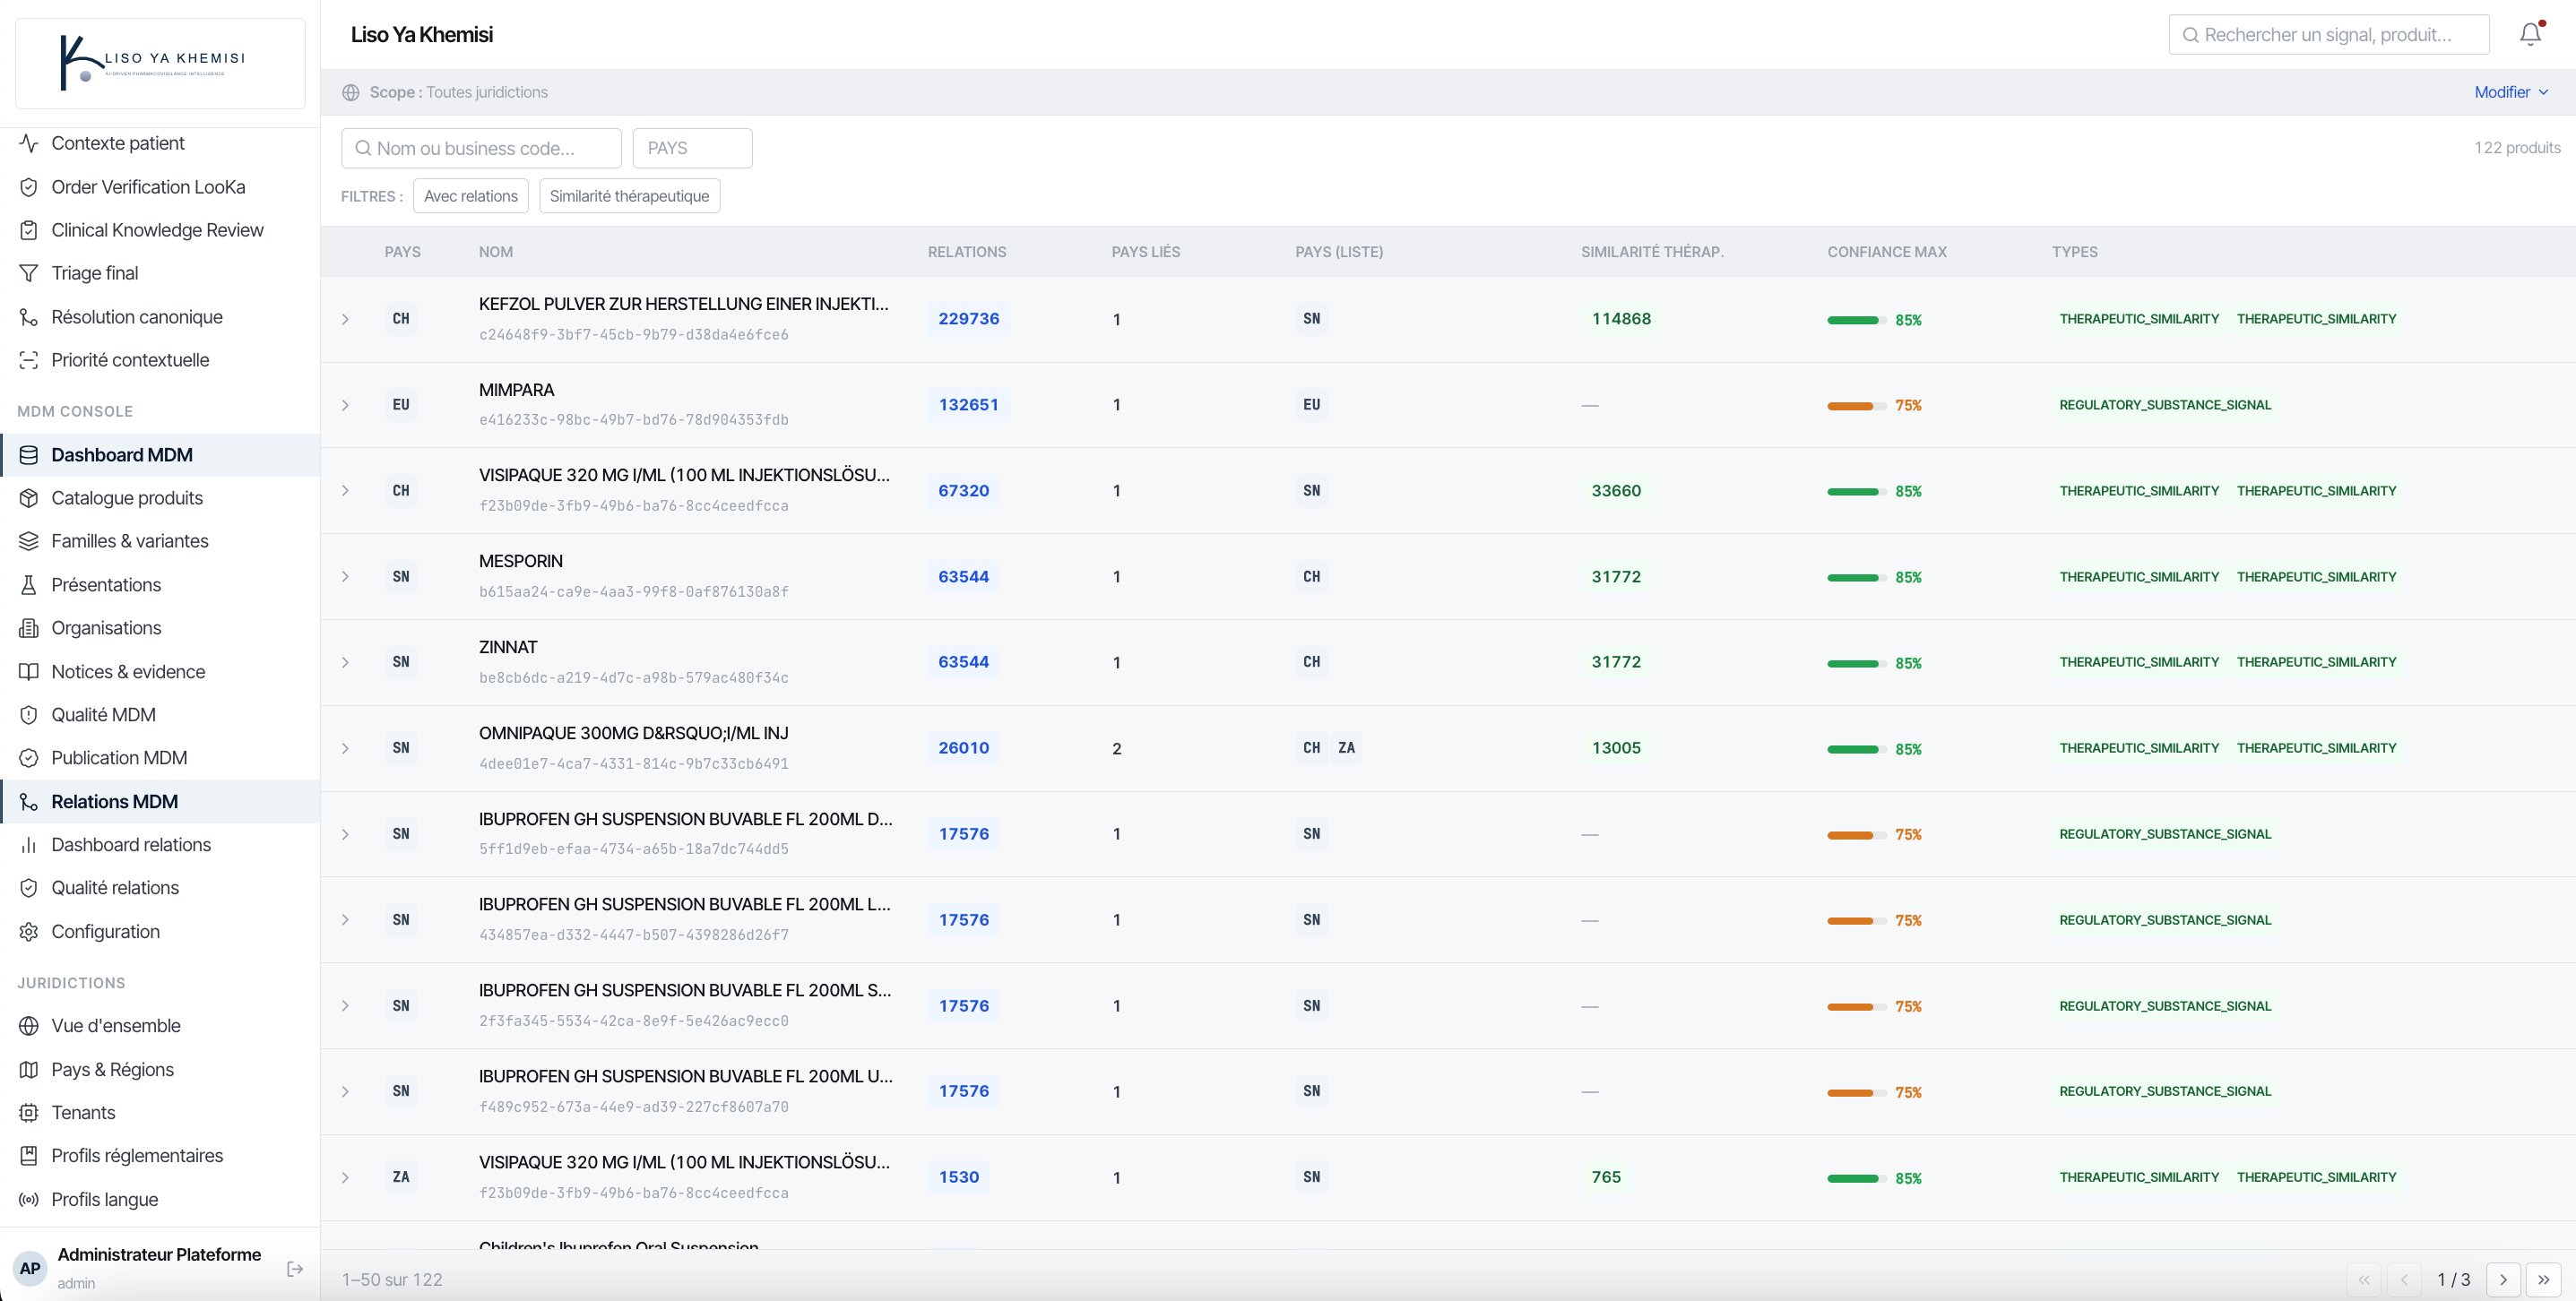Click the Configuration gear icon

point(29,932)
